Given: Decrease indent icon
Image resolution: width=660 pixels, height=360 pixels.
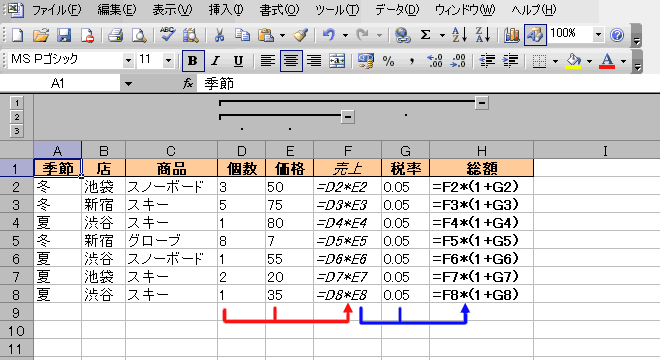Looking at the screenshot, I should (x=487, y=61).
